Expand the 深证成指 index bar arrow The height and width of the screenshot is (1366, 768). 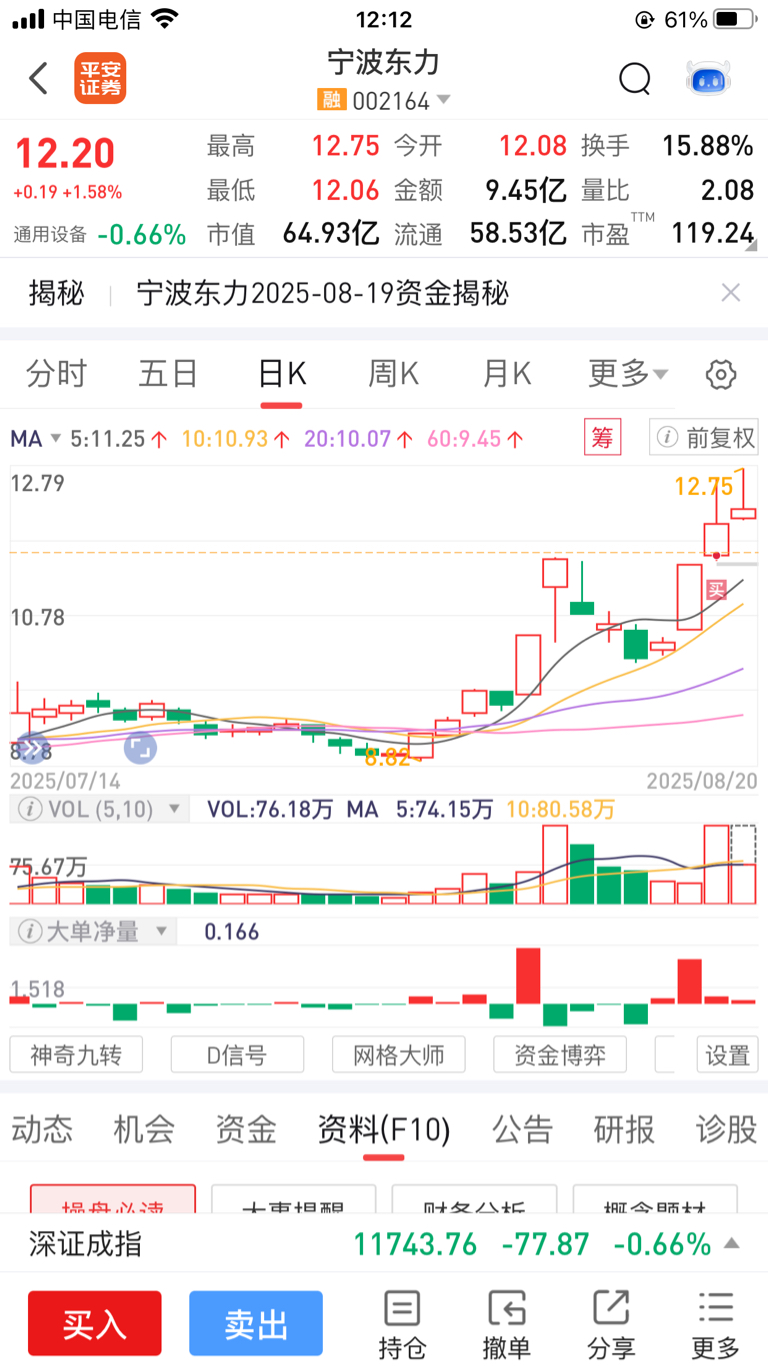tap(732, 1244)
